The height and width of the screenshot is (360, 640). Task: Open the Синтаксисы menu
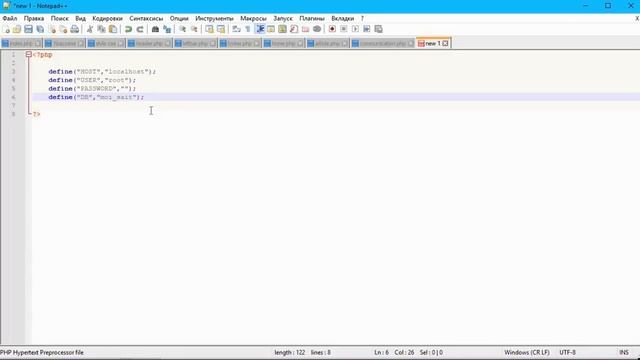[146, 18]
